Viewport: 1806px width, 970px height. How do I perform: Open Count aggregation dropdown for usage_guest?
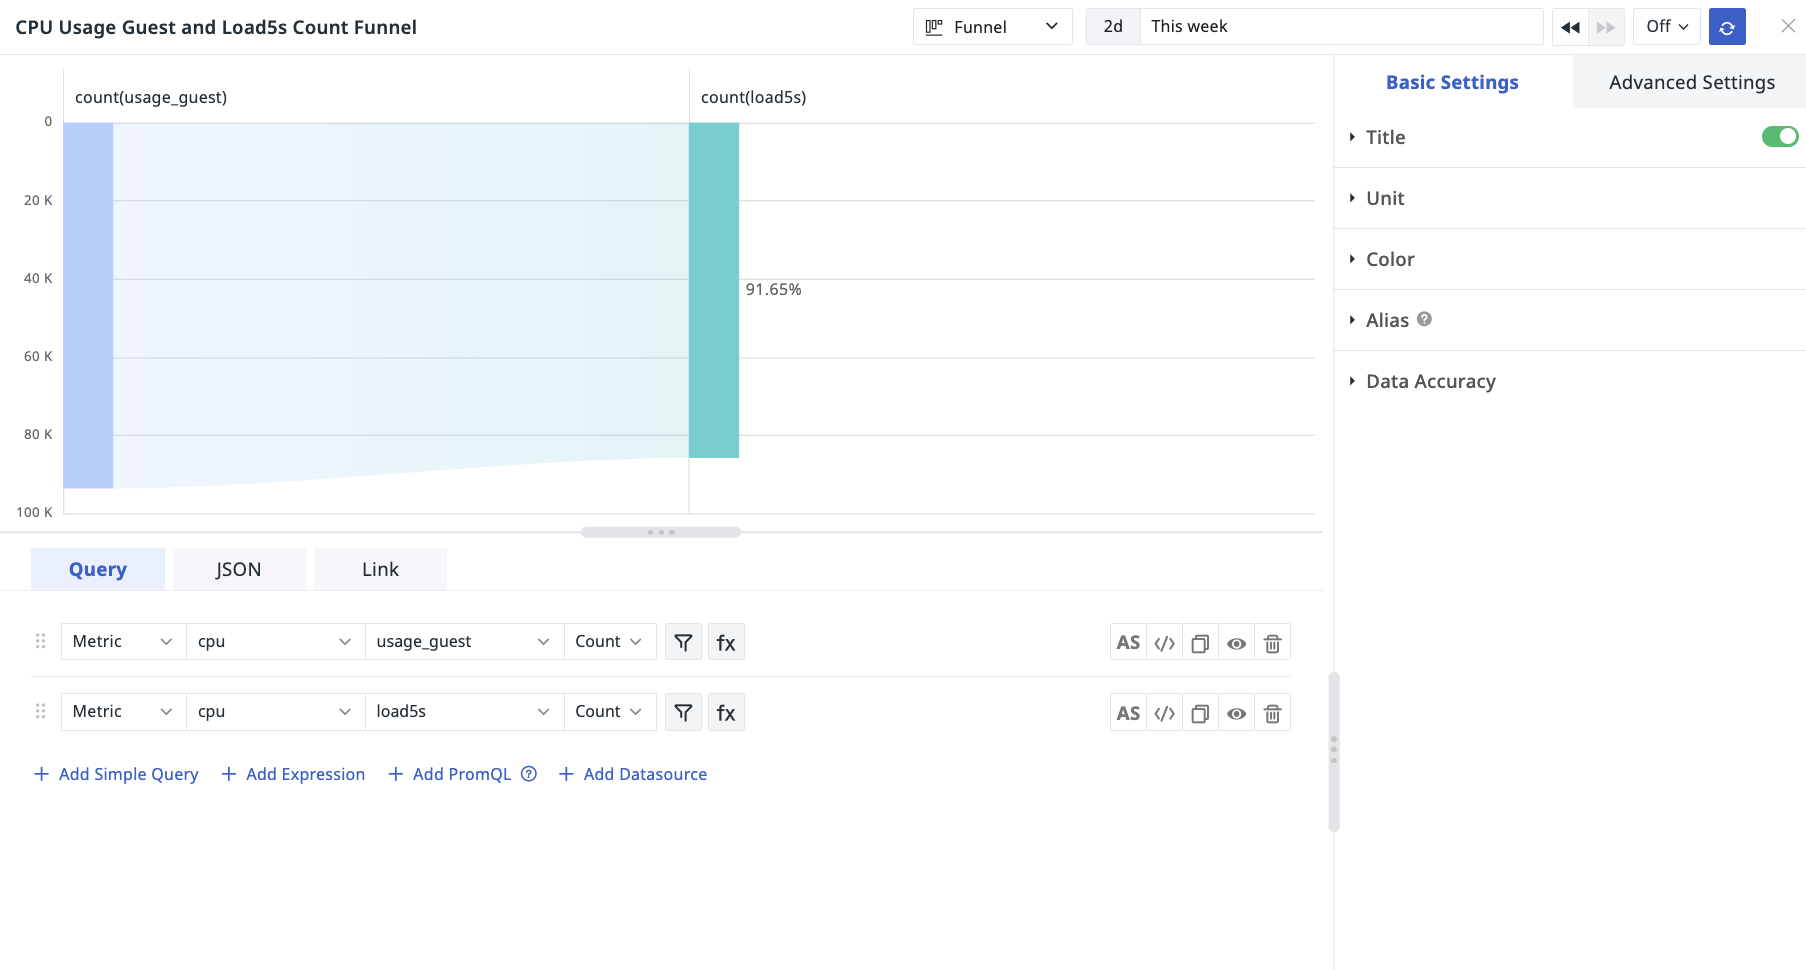[x=610, y=641]
